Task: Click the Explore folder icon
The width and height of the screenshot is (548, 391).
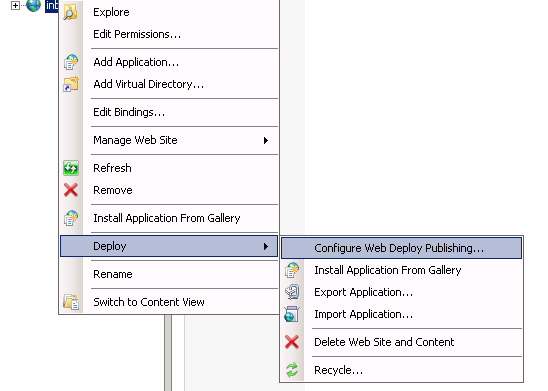Action: 71,12
